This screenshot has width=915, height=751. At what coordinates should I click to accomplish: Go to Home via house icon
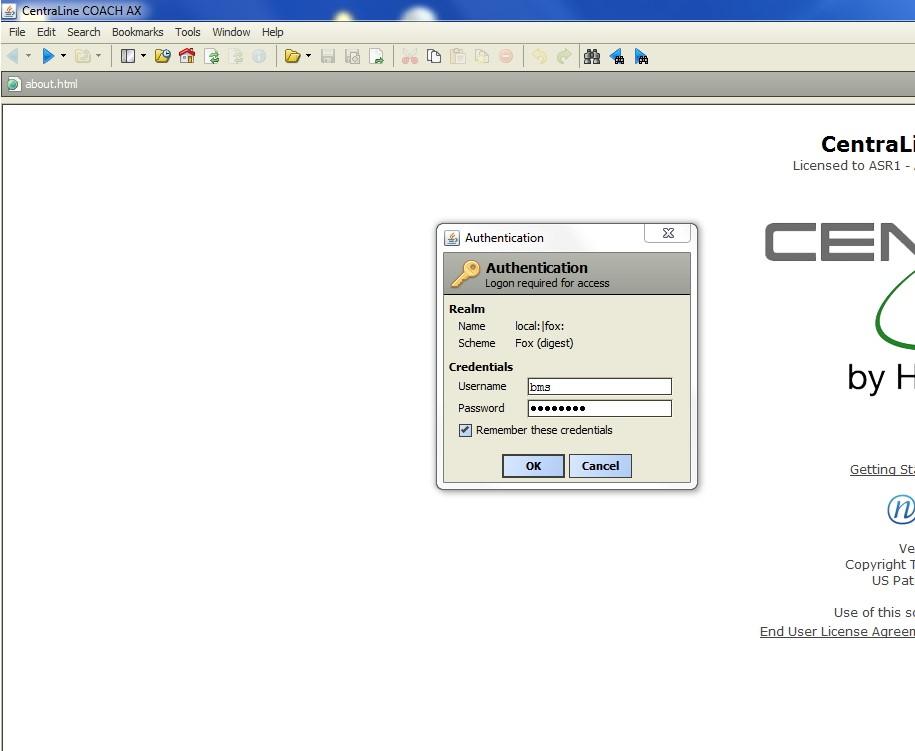(187, 57)
